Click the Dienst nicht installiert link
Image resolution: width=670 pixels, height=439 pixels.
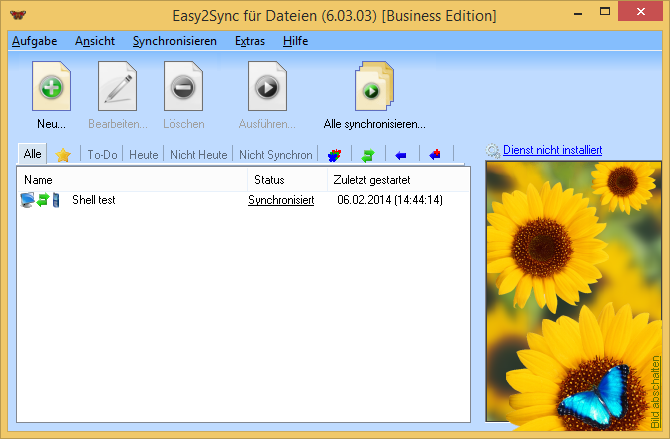coord(552,151)
